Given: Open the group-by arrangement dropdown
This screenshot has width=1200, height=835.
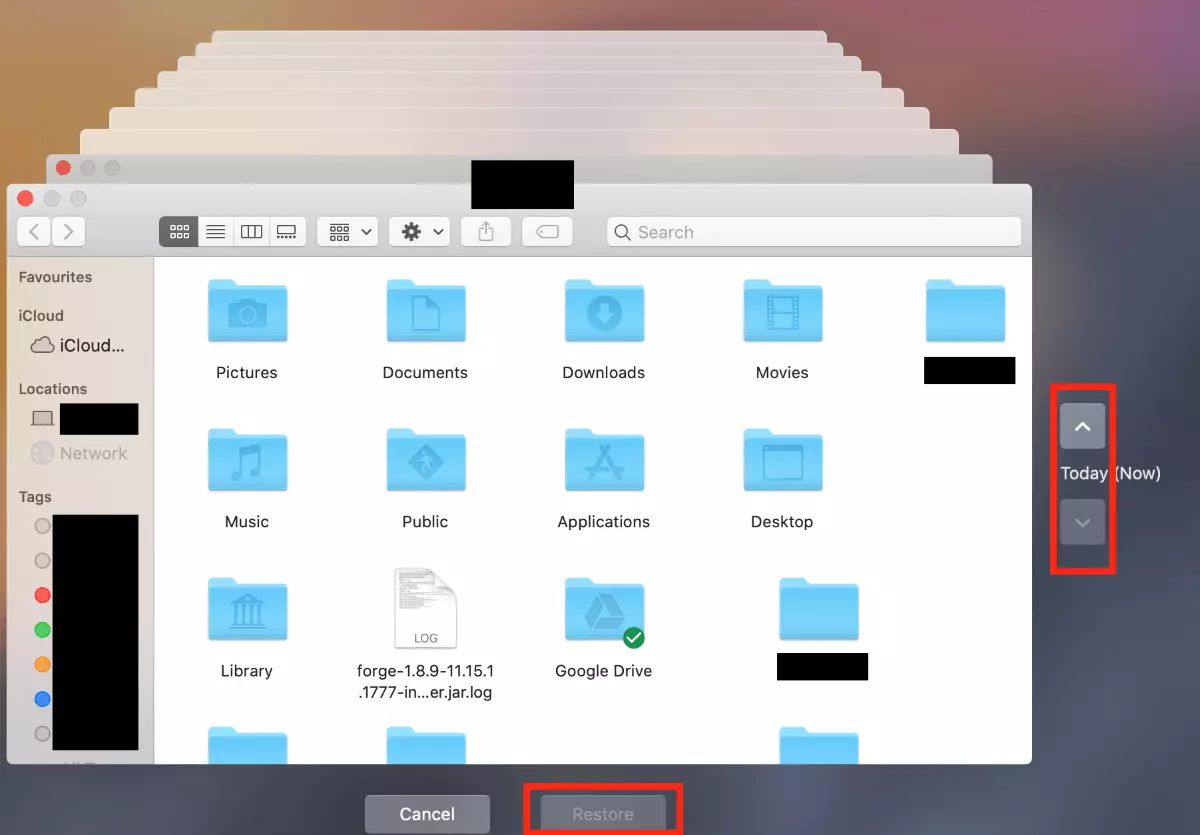Looking at the screenshot, I should click(x=347, y=232).
